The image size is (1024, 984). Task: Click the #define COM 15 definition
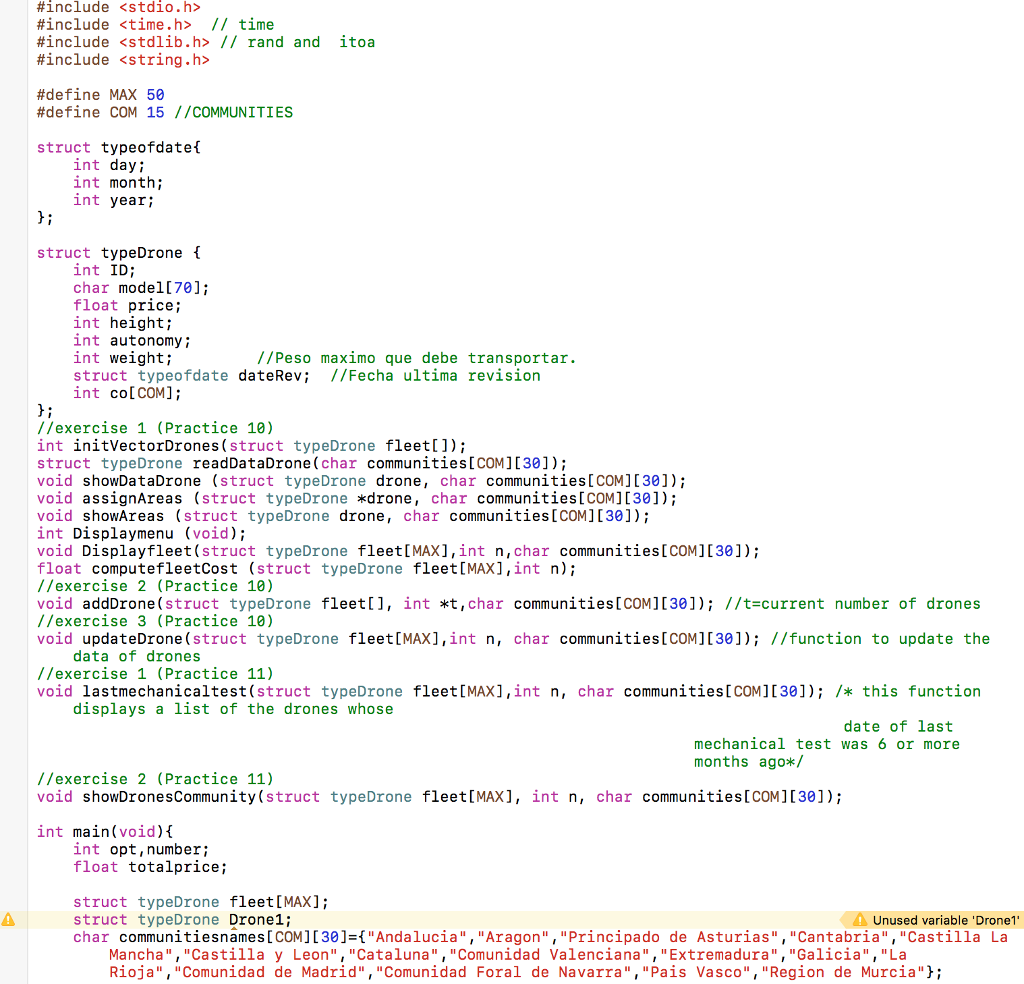(100, 112)
